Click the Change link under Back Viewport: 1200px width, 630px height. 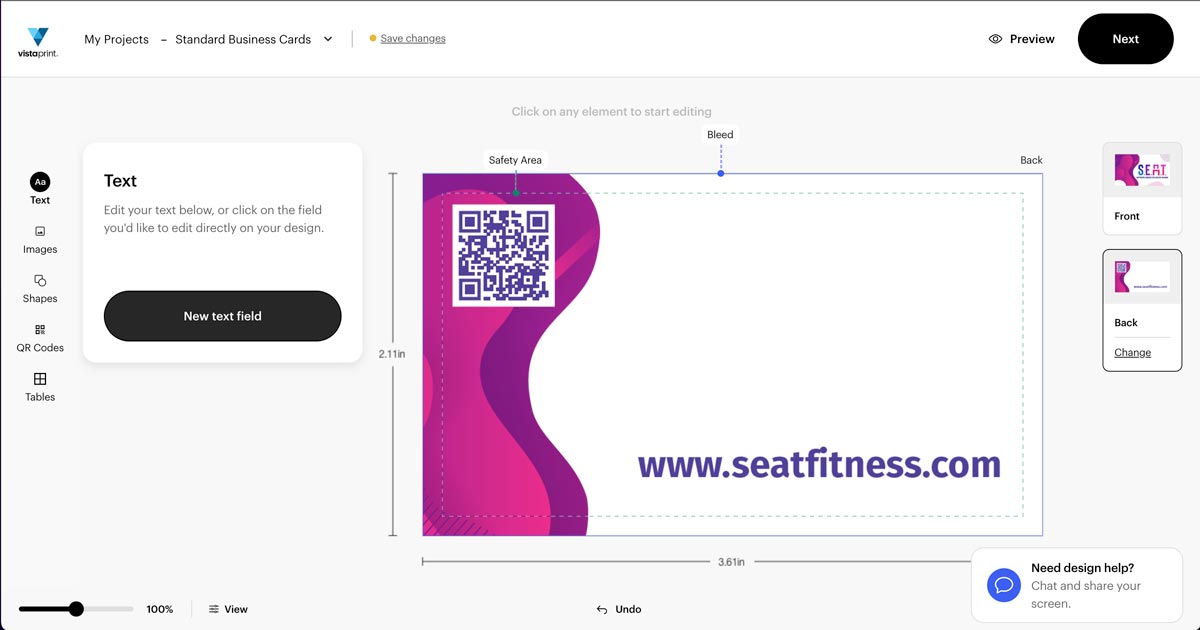pos(1132,352)
